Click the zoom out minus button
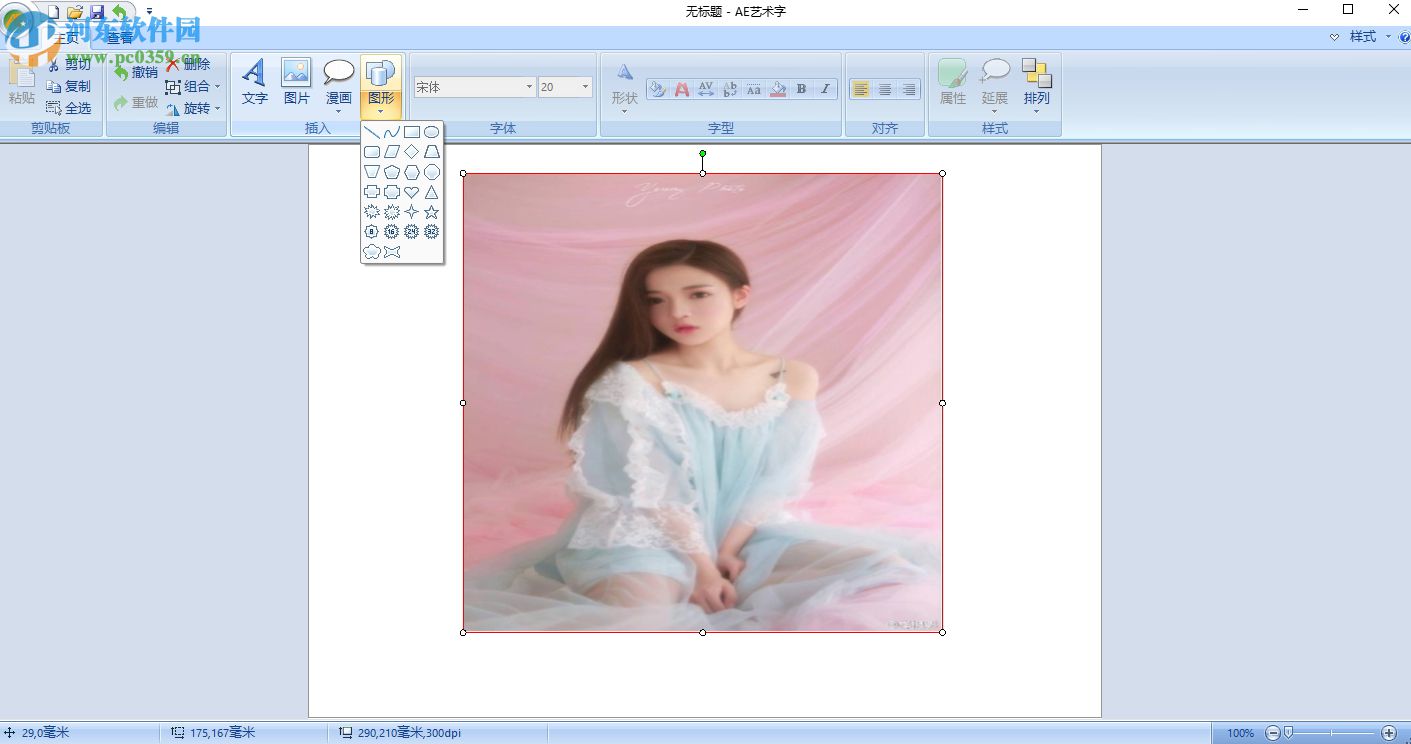1411x744 pixels. pyautogui.click(x=1273, y=733)
